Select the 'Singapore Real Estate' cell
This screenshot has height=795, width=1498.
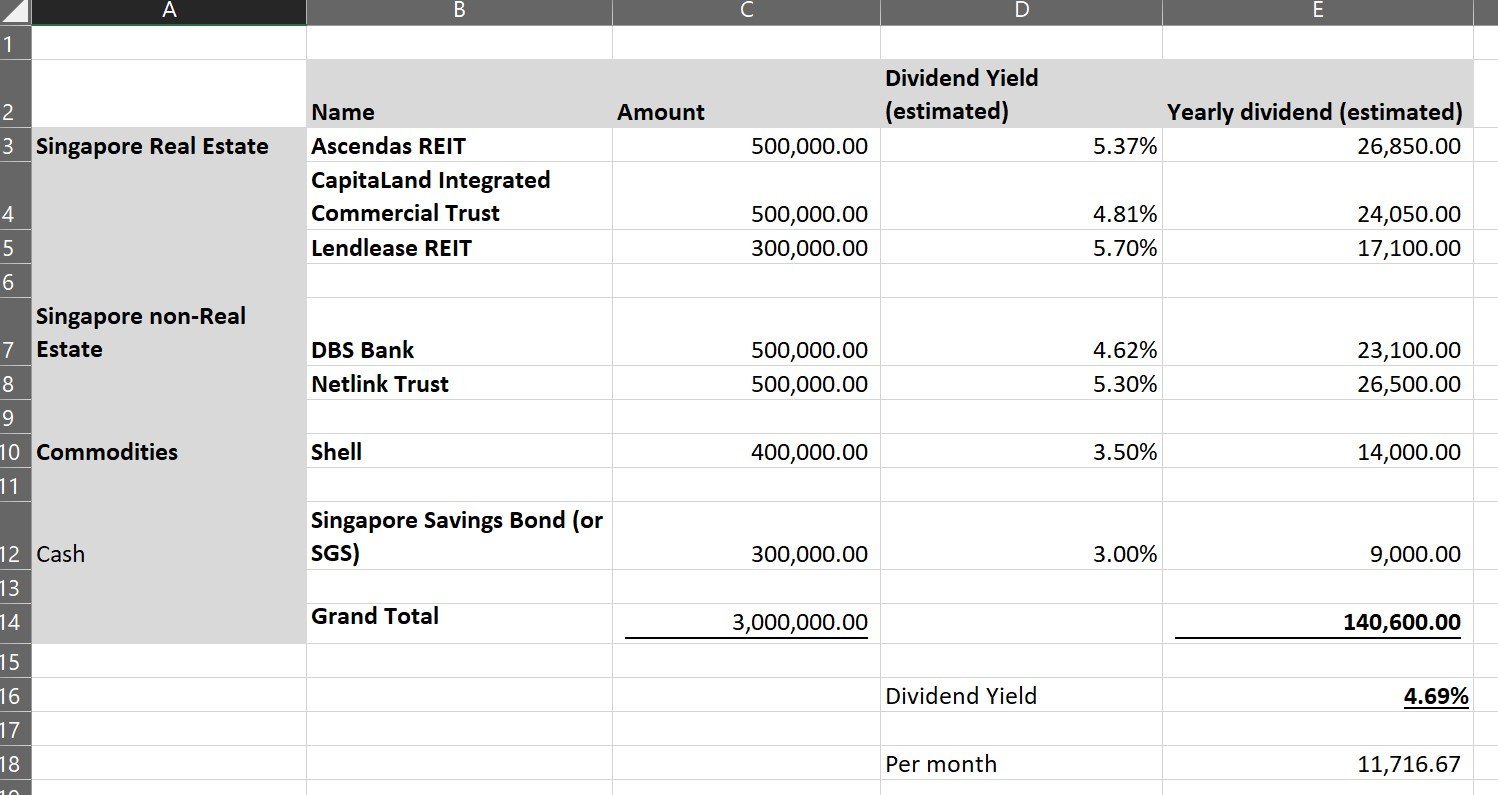pos(169,145)
